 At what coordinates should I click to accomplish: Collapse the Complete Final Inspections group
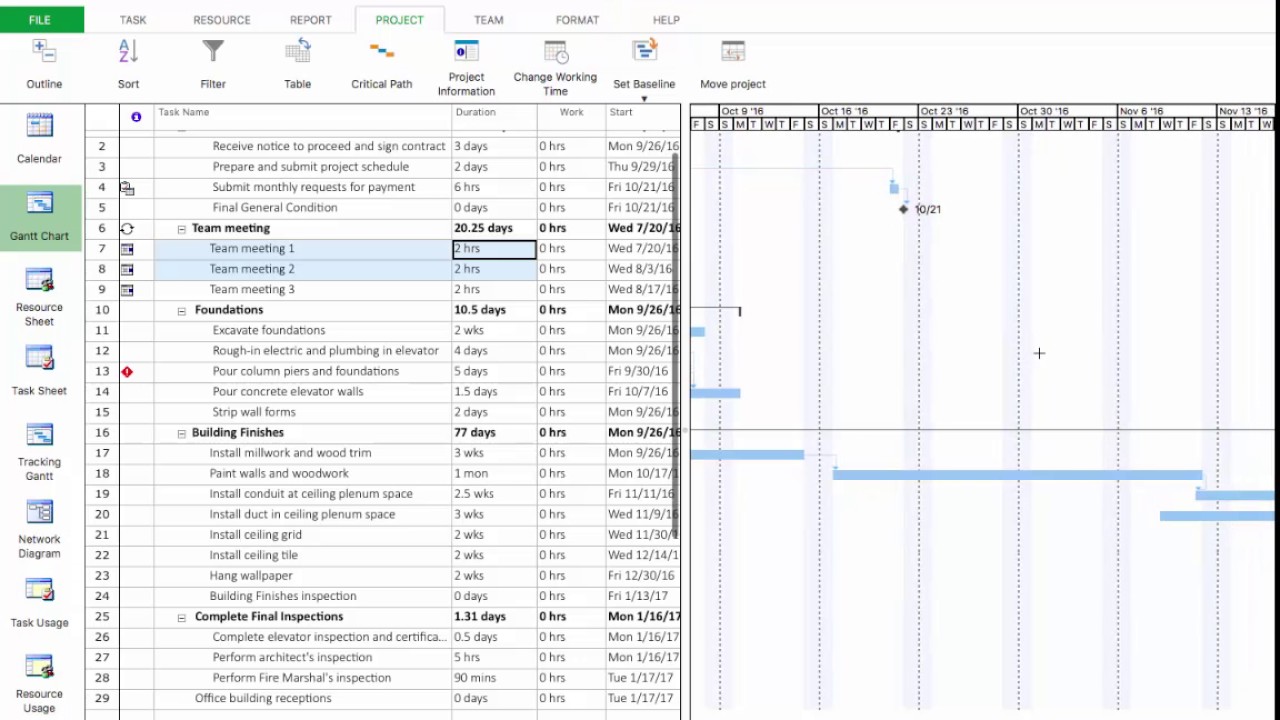pos(181,617)
